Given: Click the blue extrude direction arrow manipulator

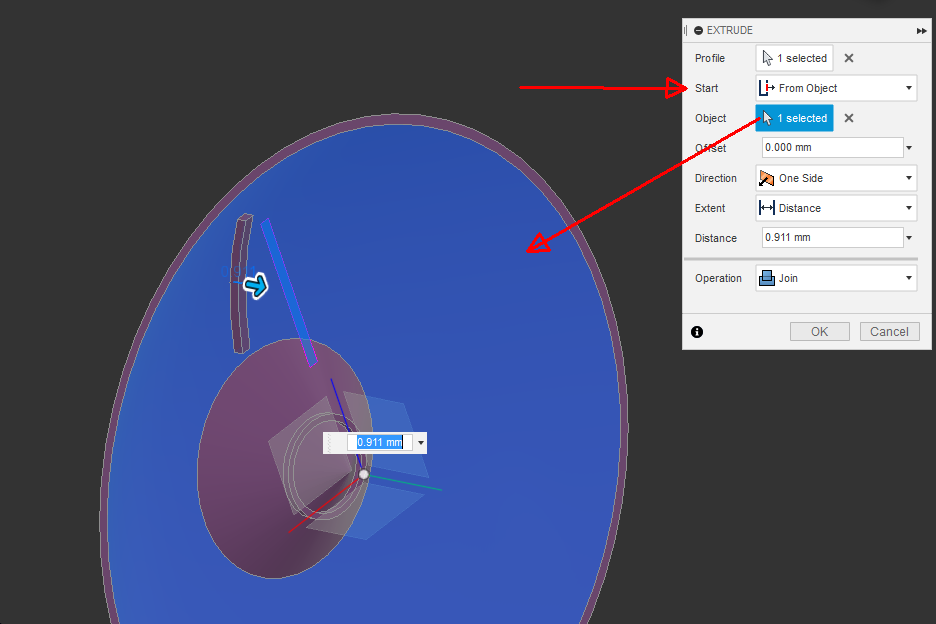Looking at the screenshot, I should [256, 285].
